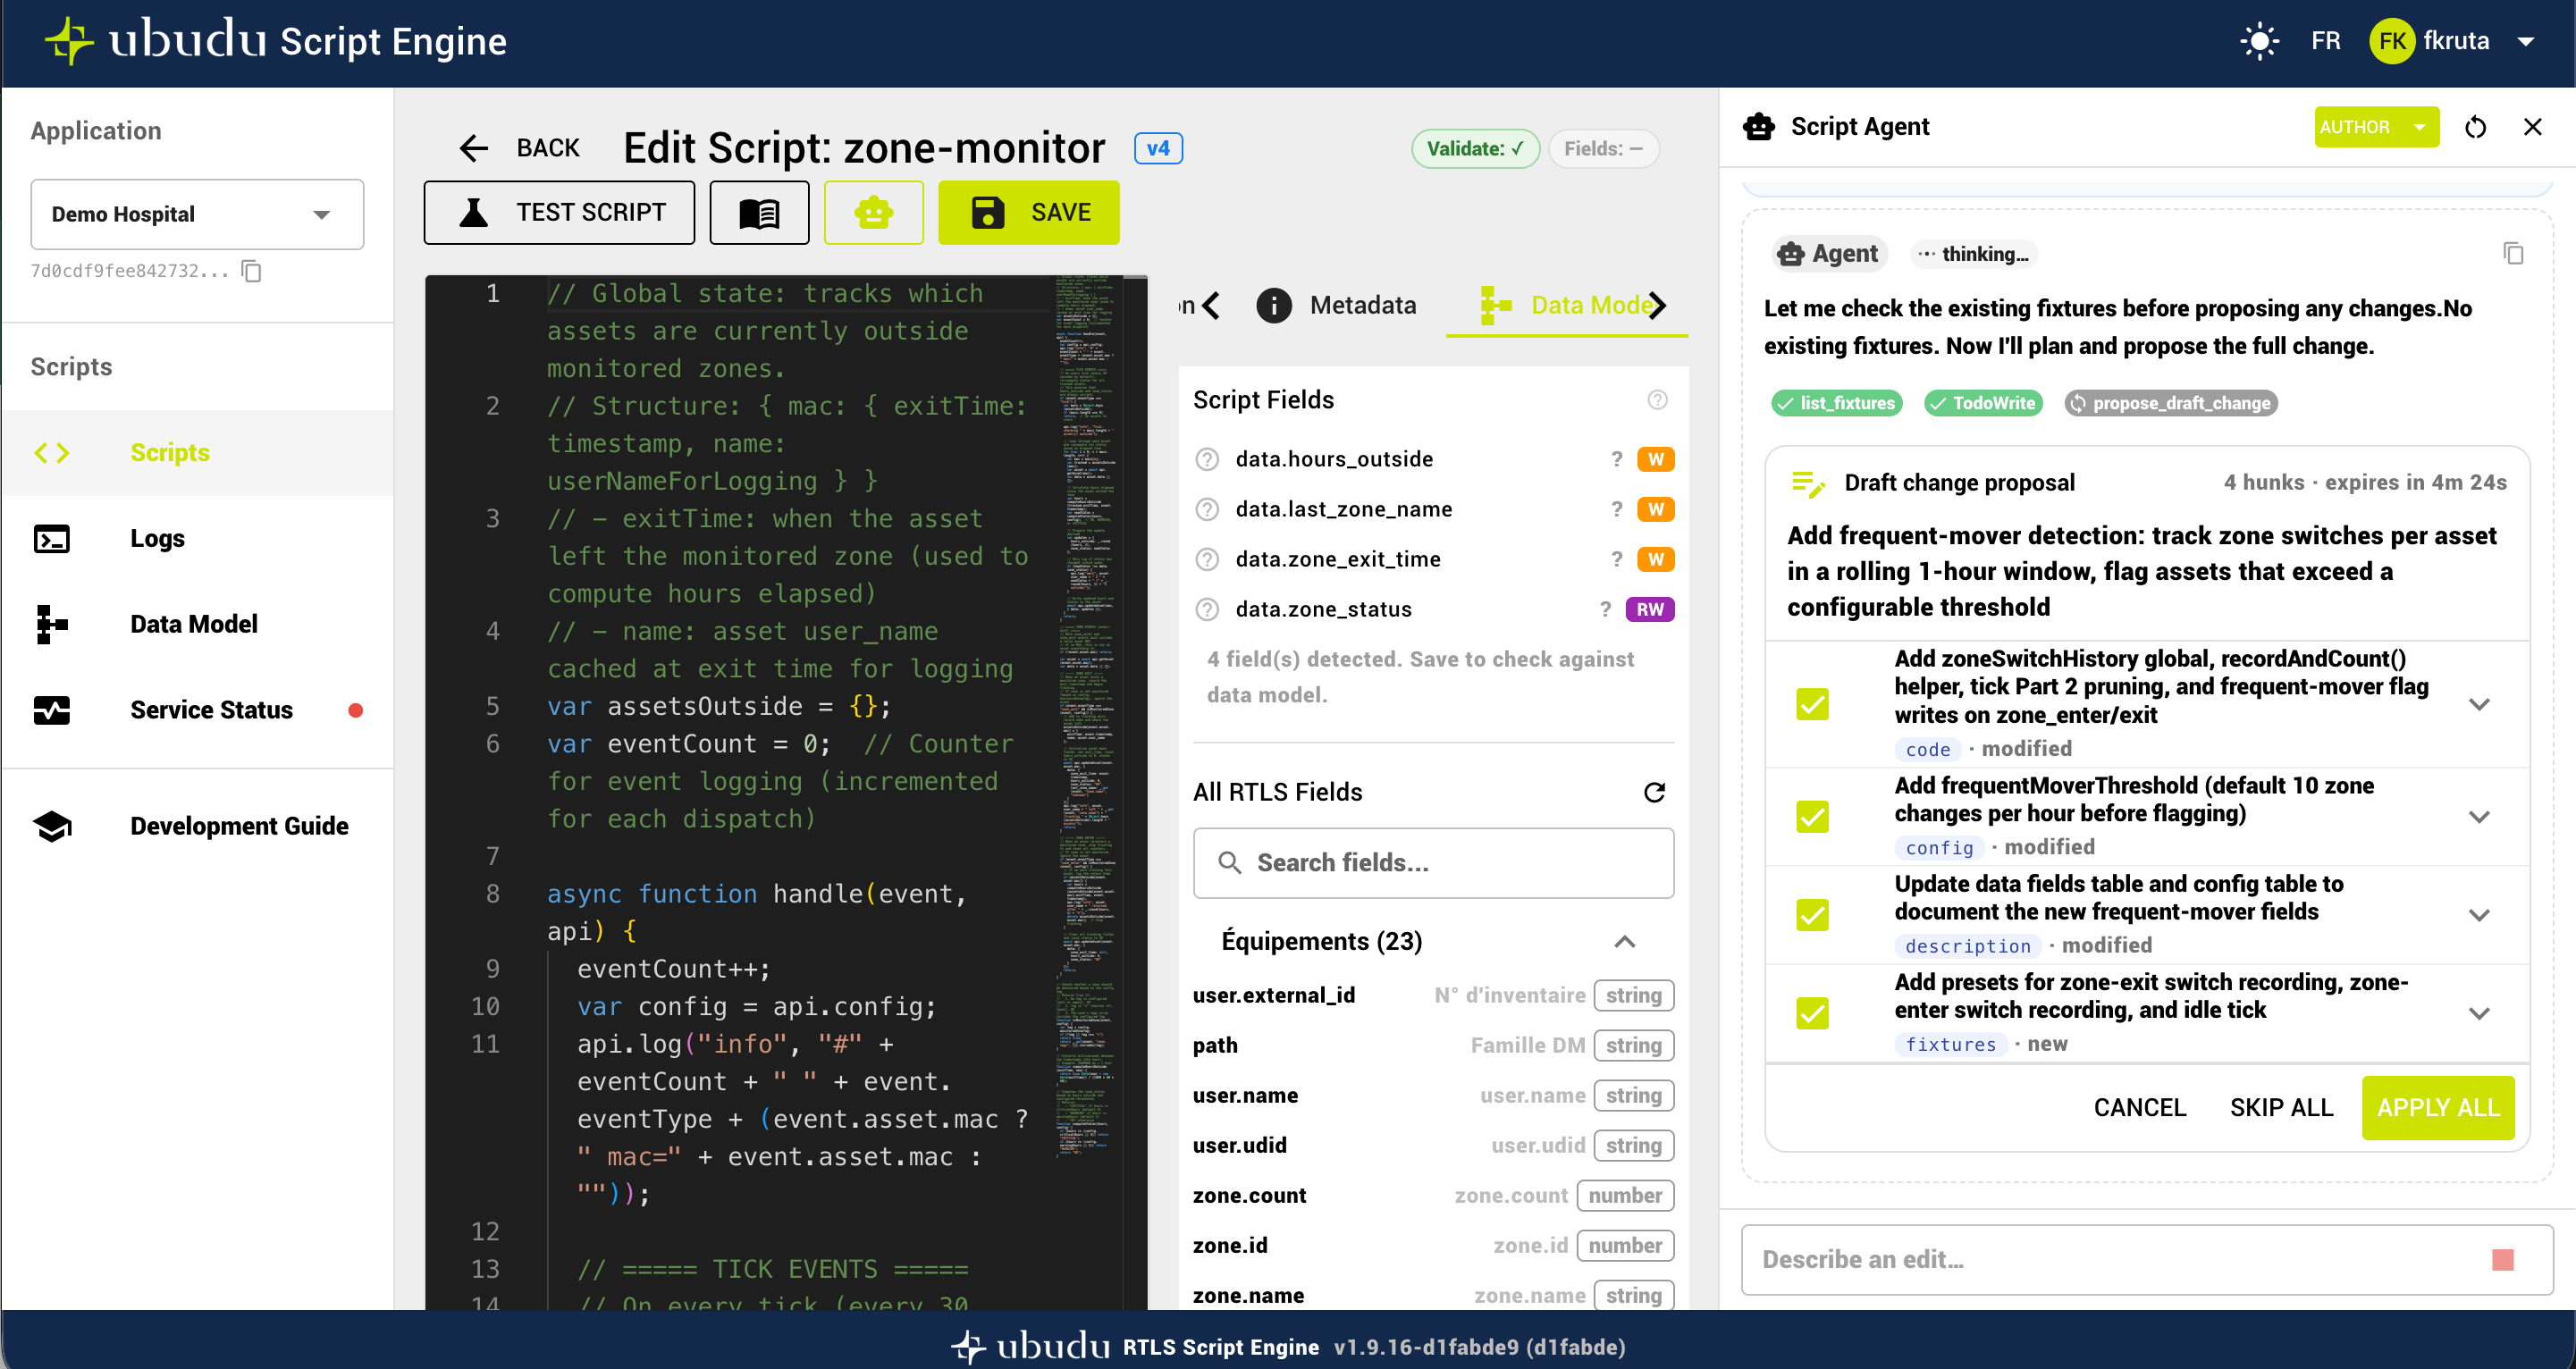Image resolution: width=2576 pixels, height=1369 pixels.
Task: Refresh All RTLS Fields
Action: pyautogui.click(x=1654, y=792)
